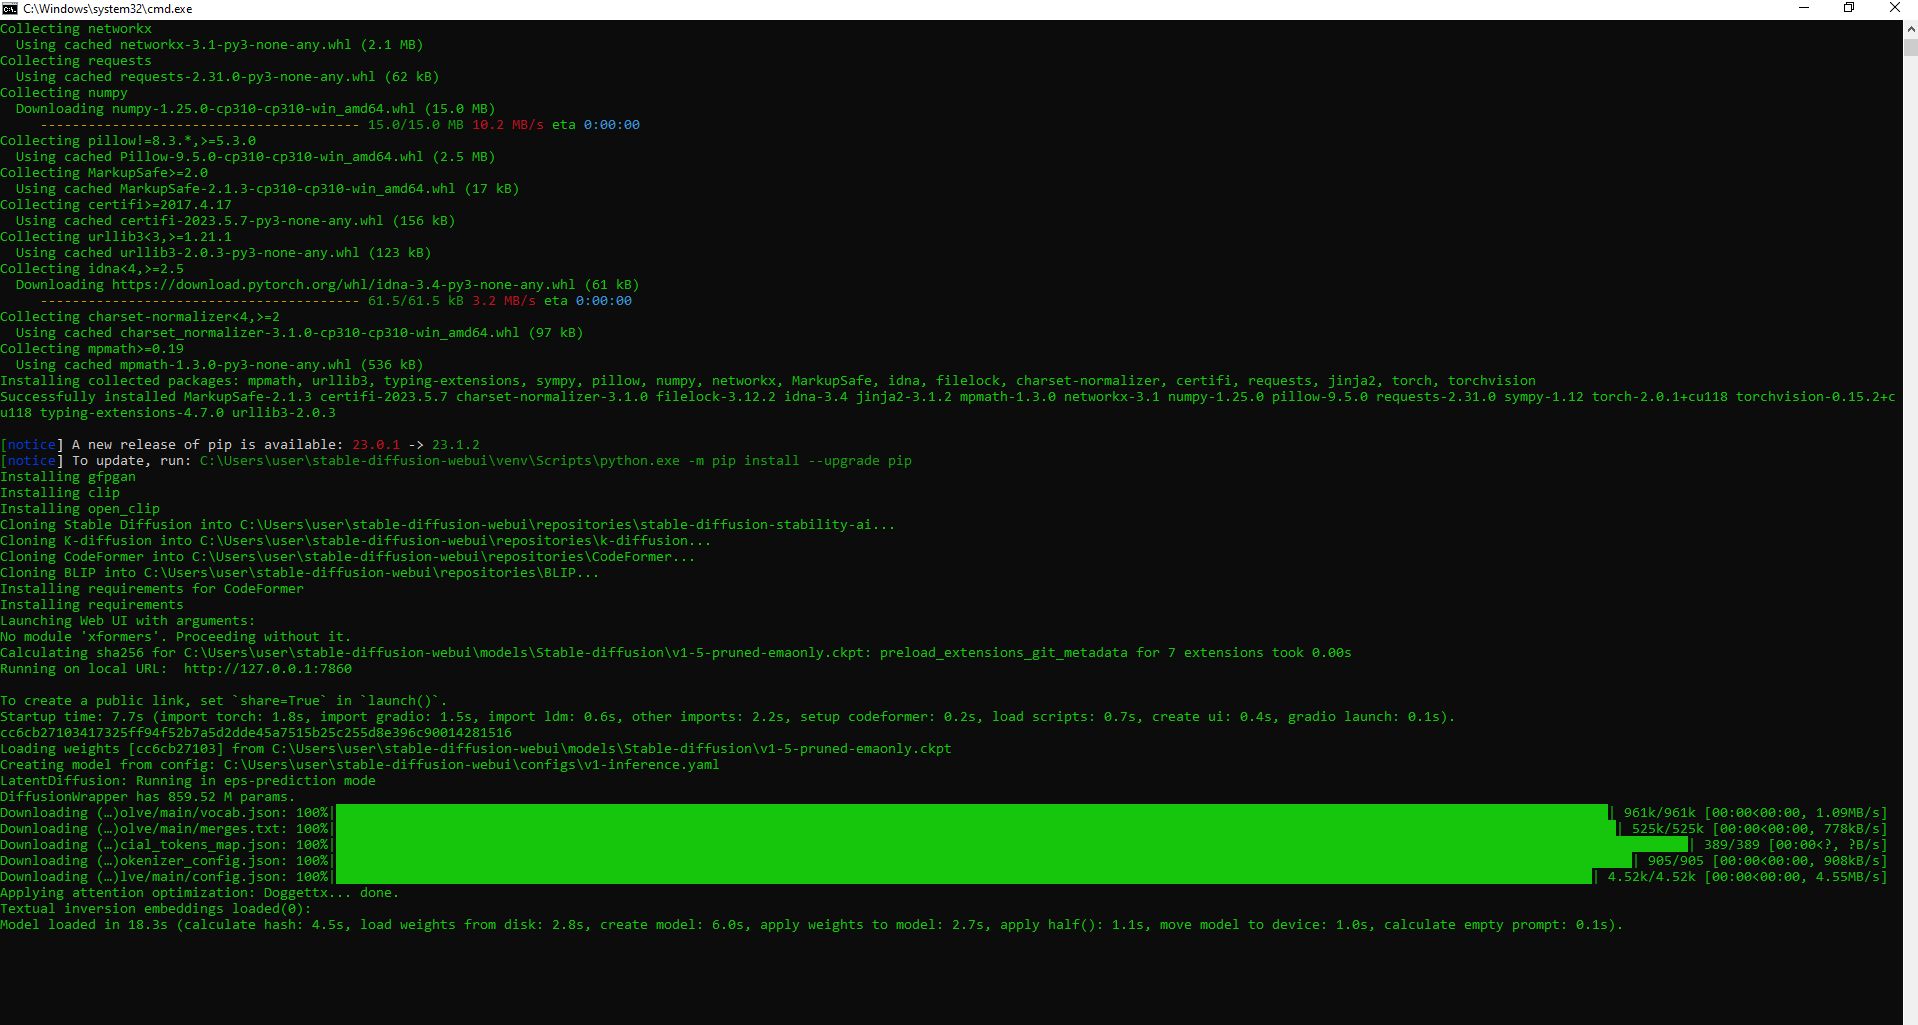Viewport: 1918px width, 1025px height.
Task: Click the okenizer_config.json download progress bar
Action: coord(984,861)
